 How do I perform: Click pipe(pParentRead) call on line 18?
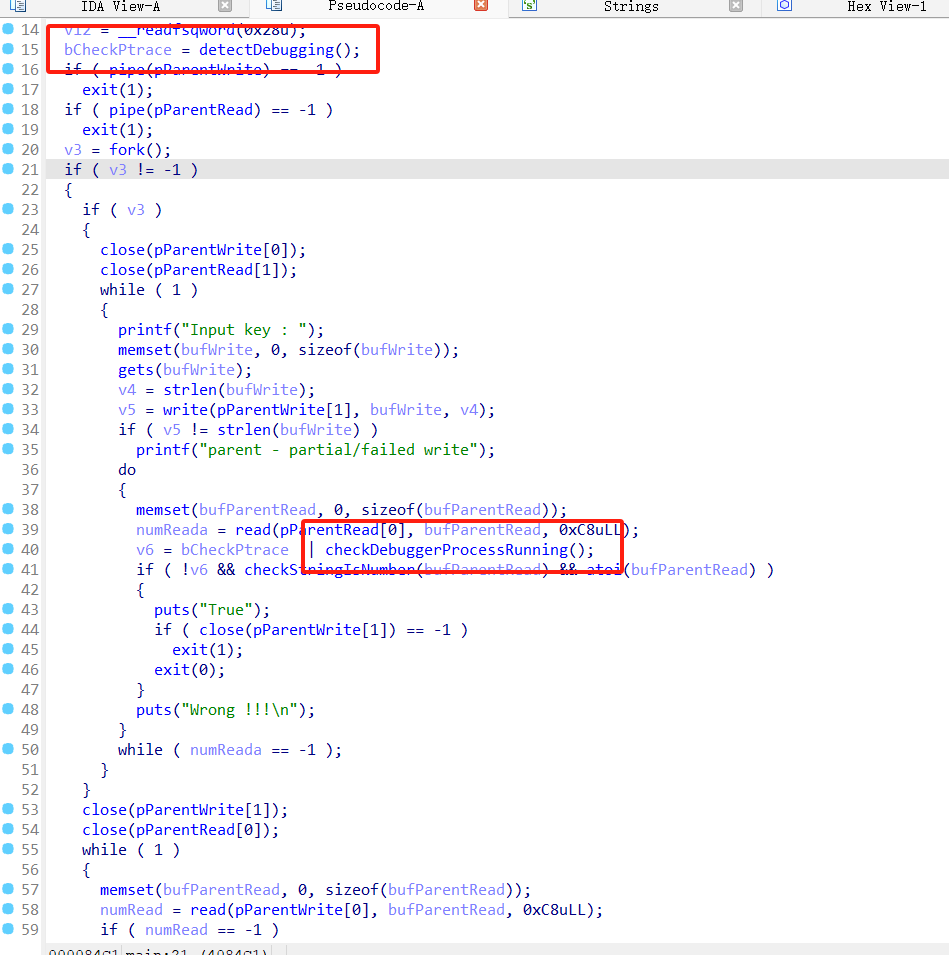[185, 110]
